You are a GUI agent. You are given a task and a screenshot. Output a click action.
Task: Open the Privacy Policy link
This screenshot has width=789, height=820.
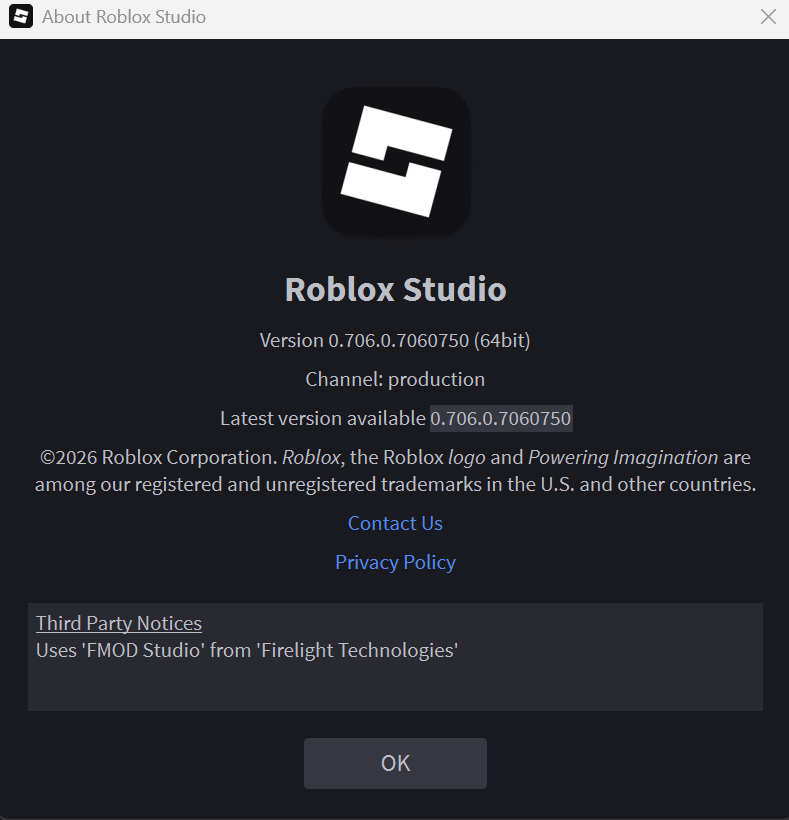click(395, 563)
